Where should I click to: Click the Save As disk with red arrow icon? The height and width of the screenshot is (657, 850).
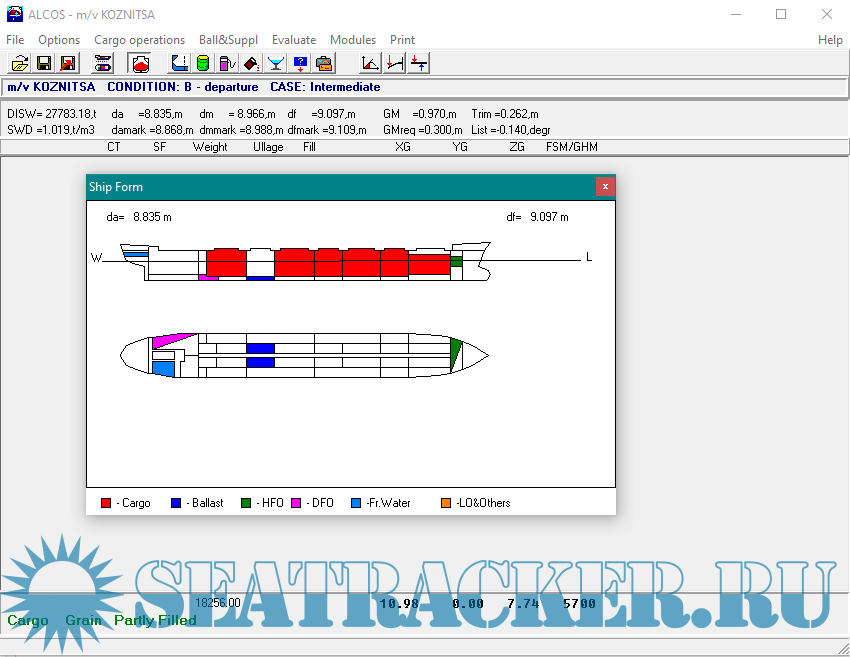click(x=67, y=63)
